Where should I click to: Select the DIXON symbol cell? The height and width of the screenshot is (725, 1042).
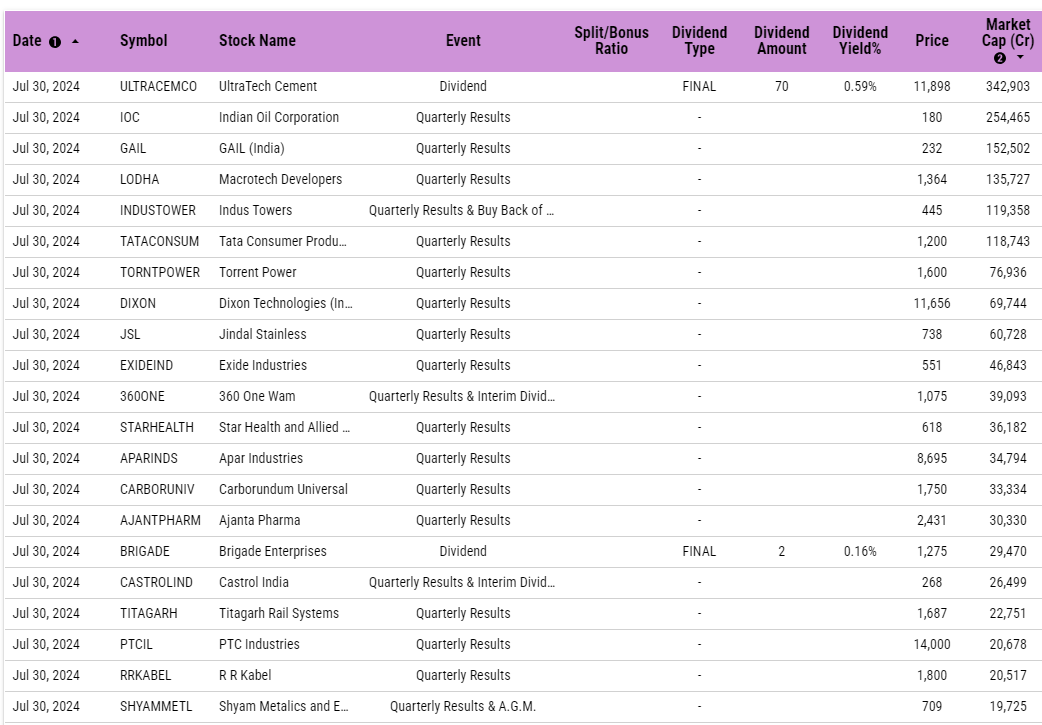138,304
